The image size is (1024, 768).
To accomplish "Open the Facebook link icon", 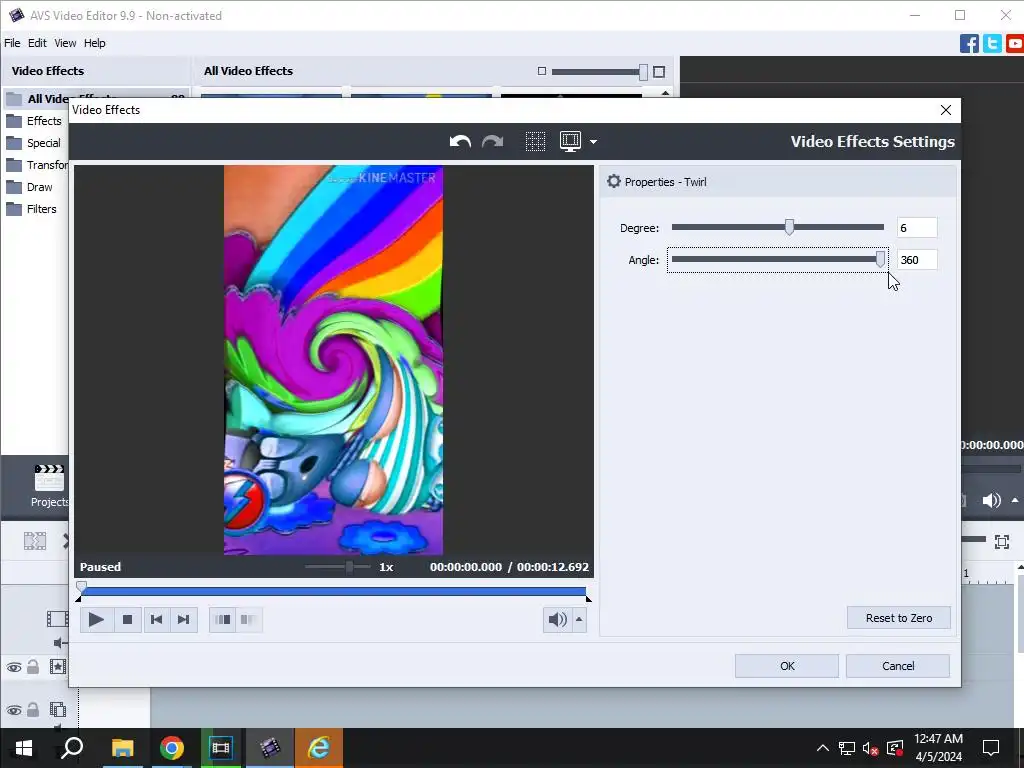I will tap(969, 44).
